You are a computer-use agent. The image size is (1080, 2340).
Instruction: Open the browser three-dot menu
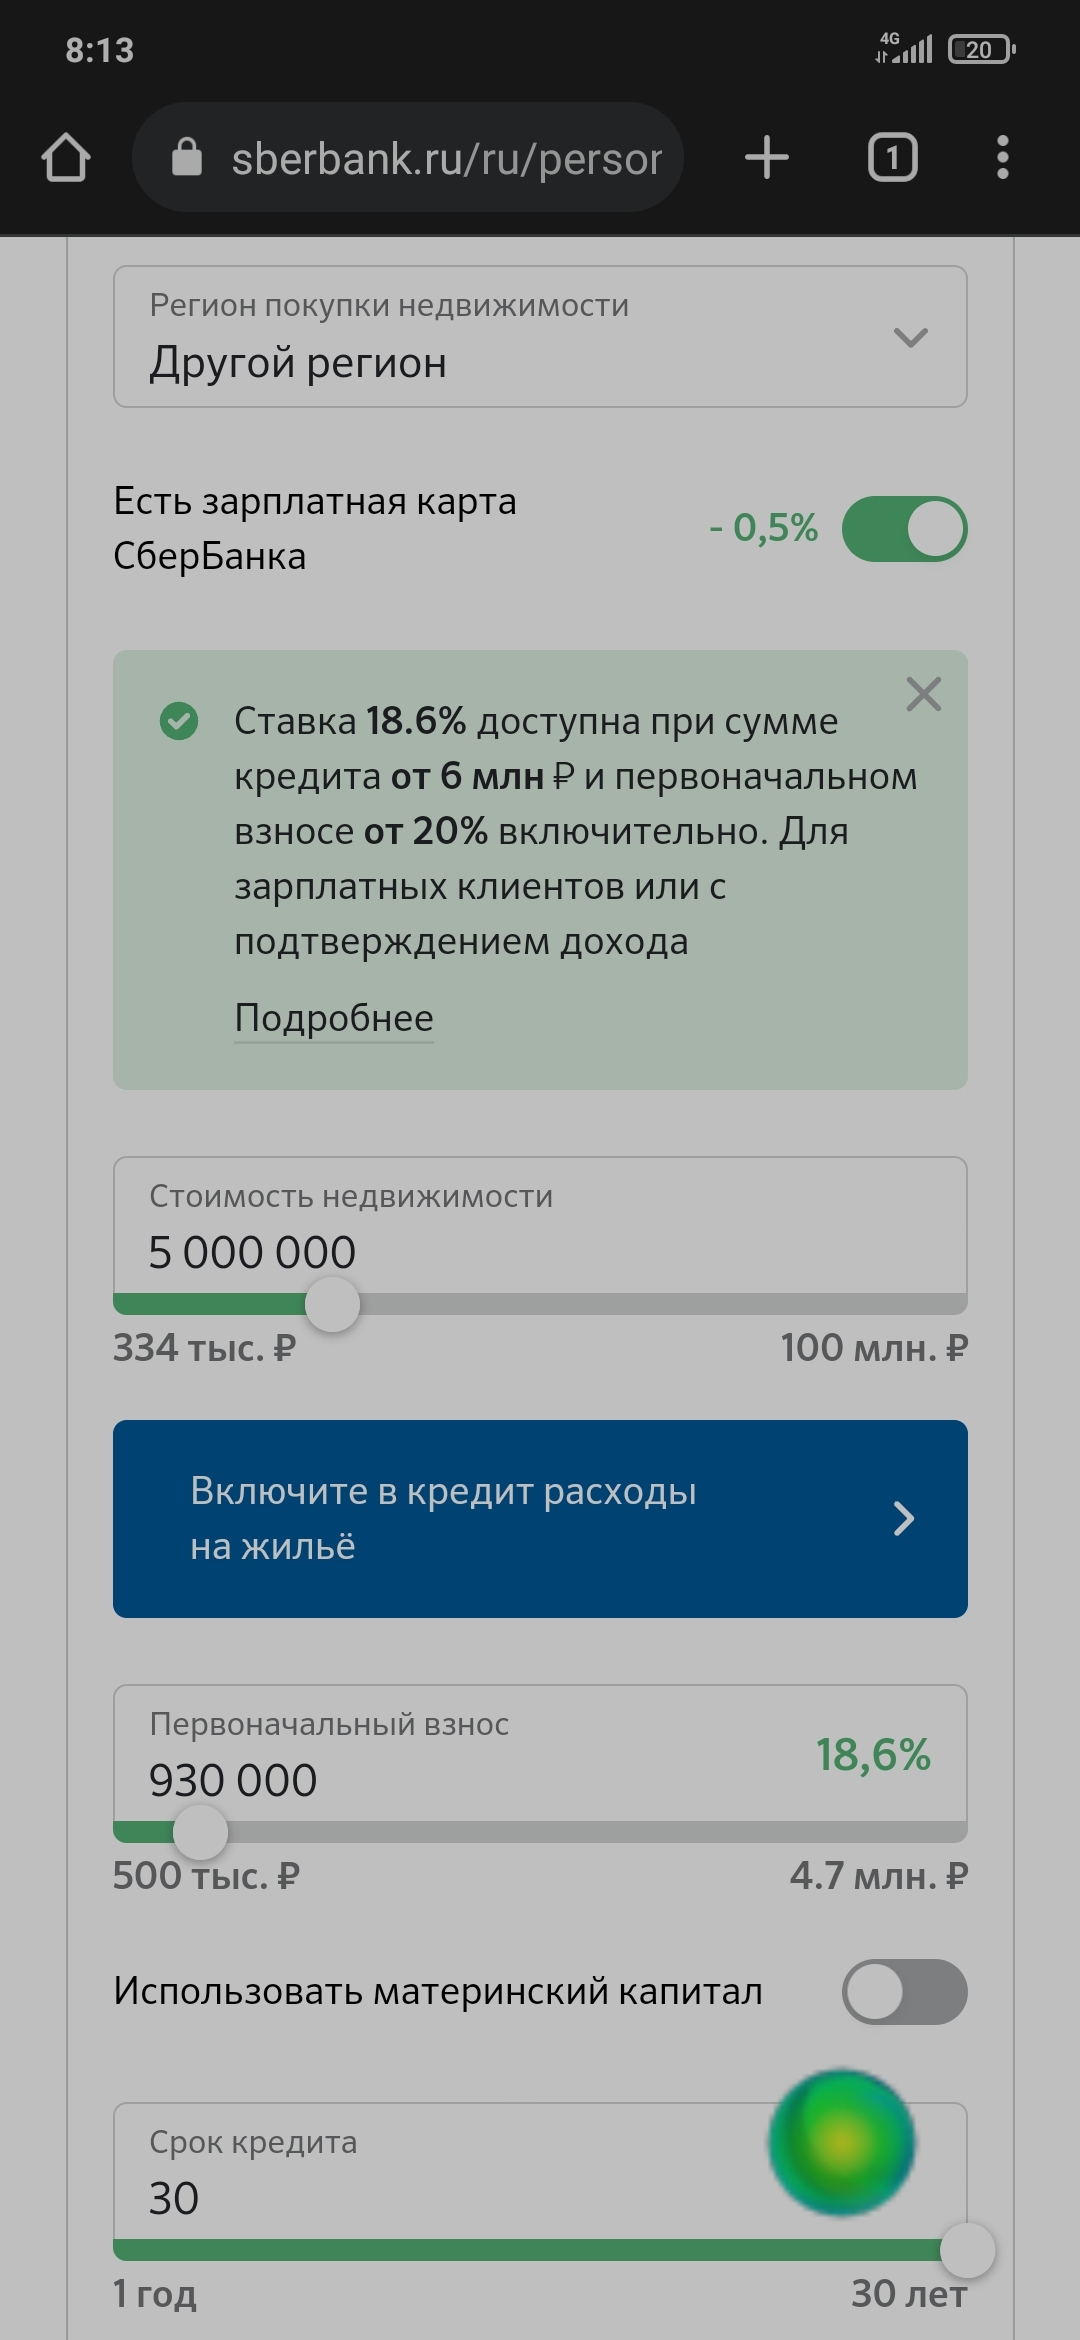(1002, 158)
